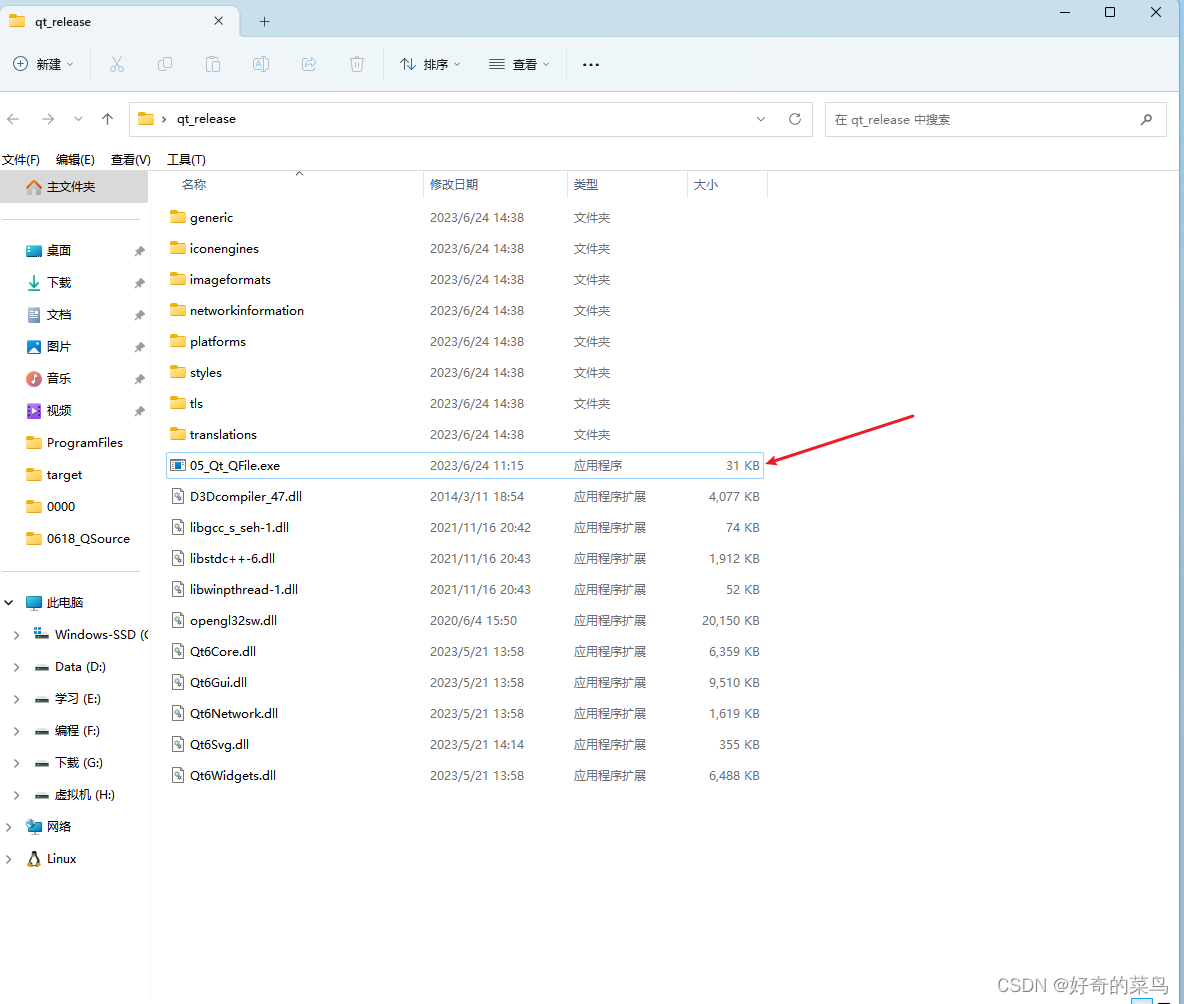1184x1004 pixels.
Task: Collapse 此电脑 in the sidebar
Action: click(8, 602)
